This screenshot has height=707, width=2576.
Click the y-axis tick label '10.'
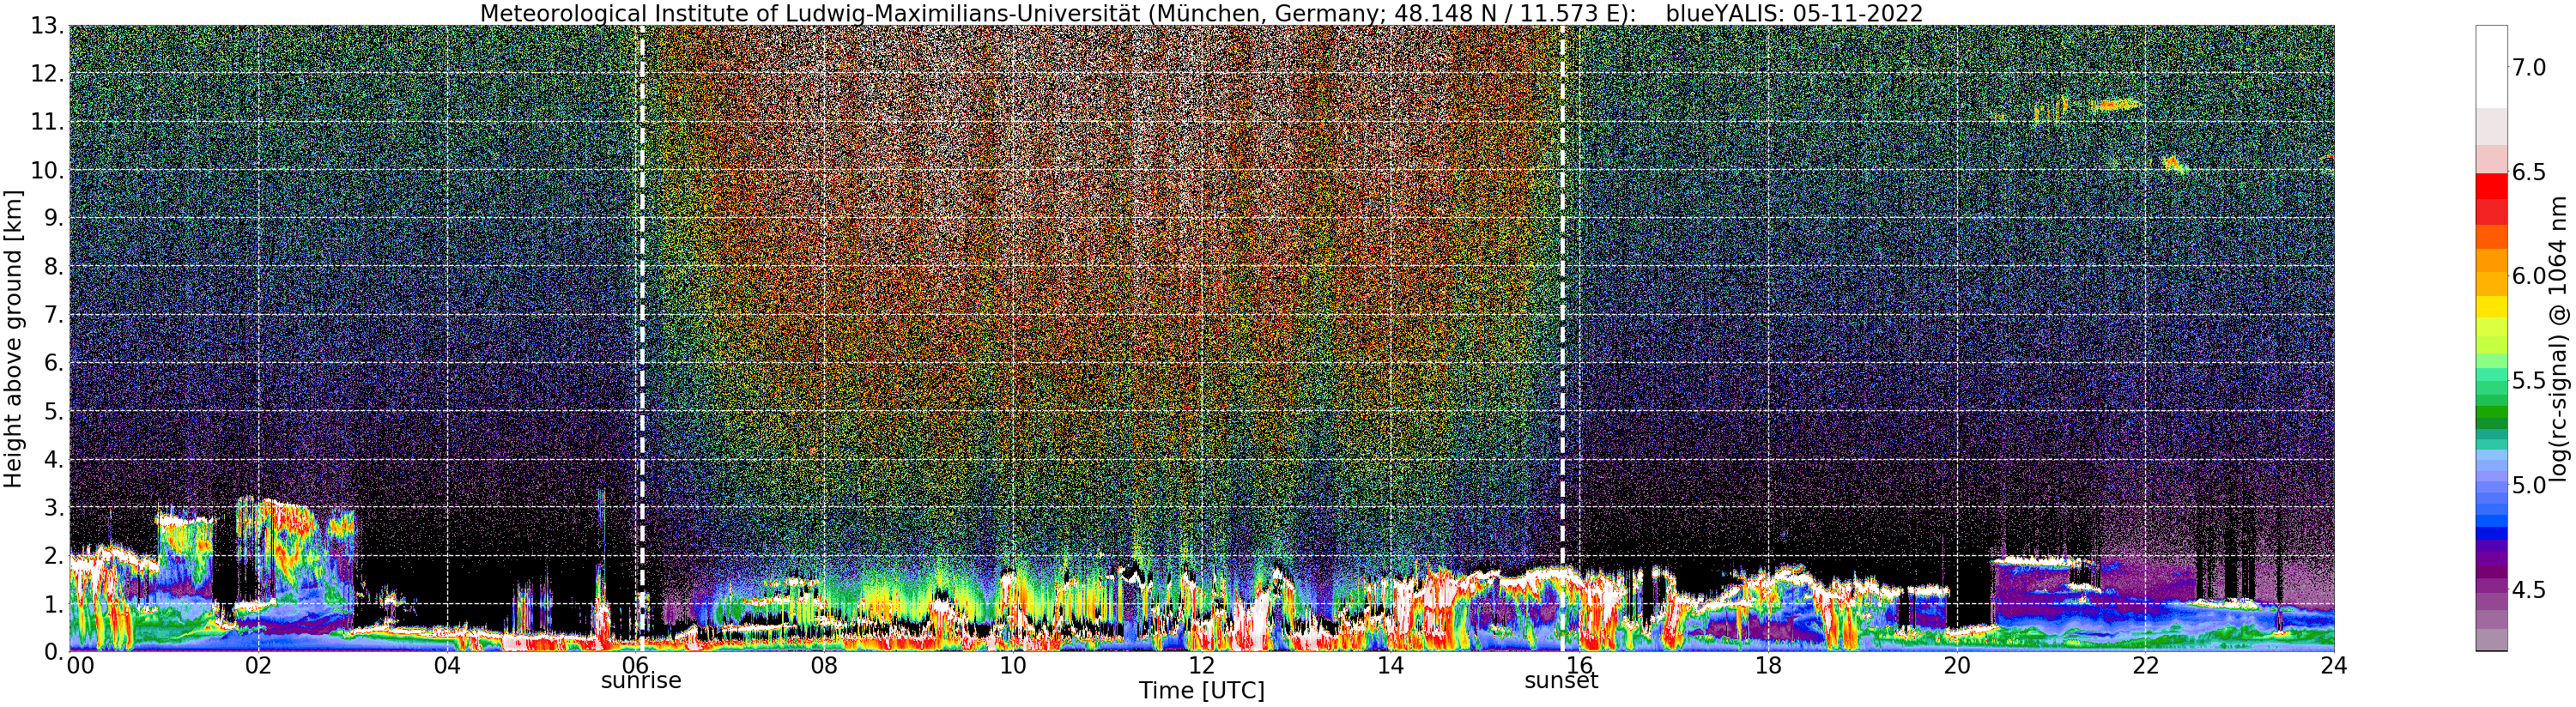(x=47, y=170)
